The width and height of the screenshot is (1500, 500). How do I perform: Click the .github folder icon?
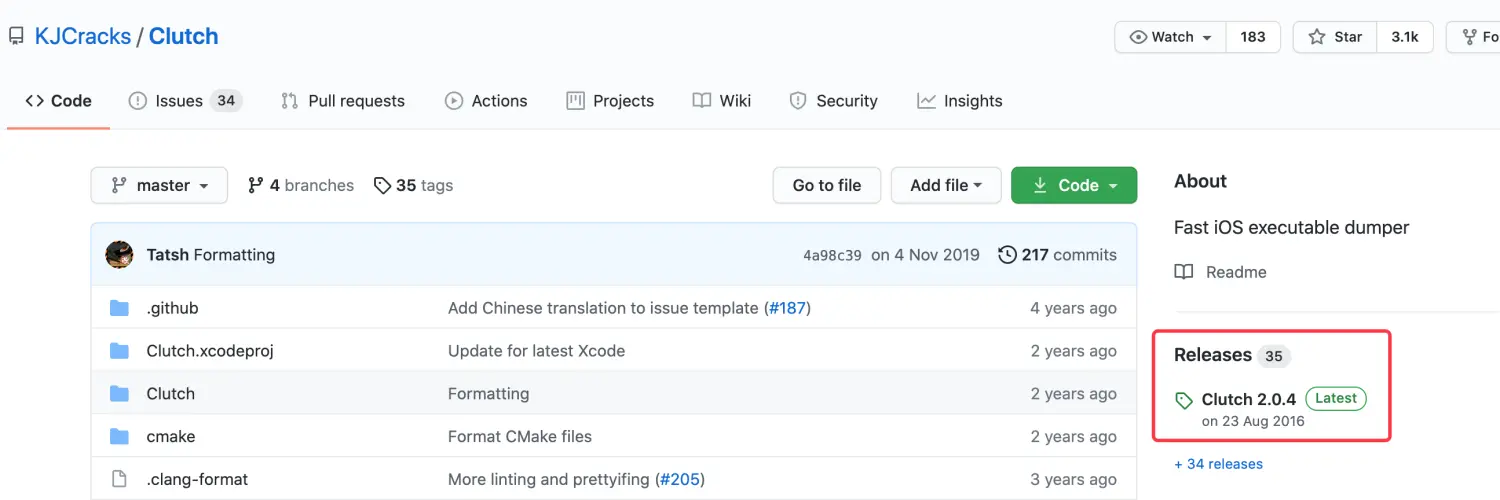click(x=120, y=308)
